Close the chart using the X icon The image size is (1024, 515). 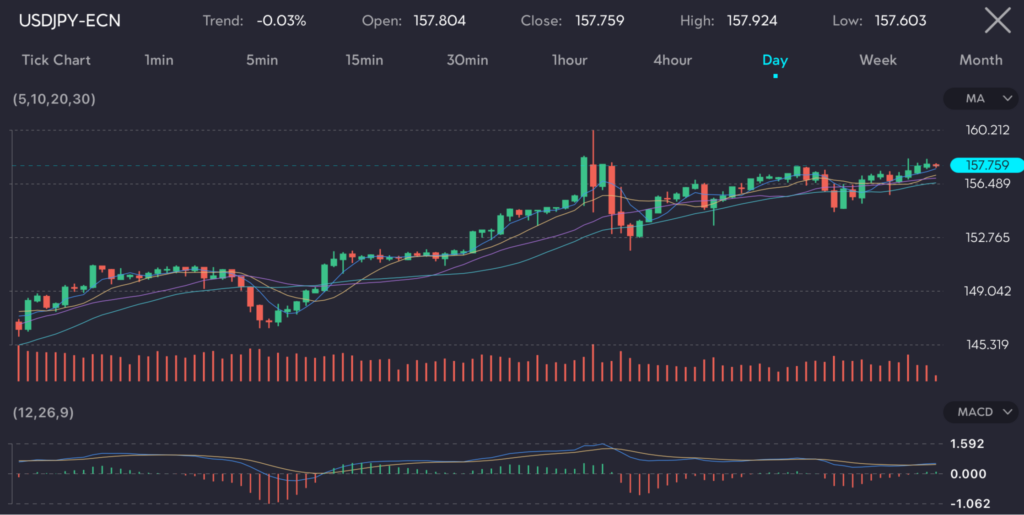coord(996,20)
